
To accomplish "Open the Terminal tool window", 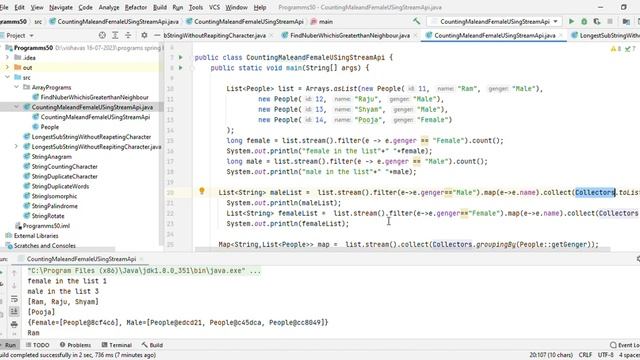I will 117,345.
